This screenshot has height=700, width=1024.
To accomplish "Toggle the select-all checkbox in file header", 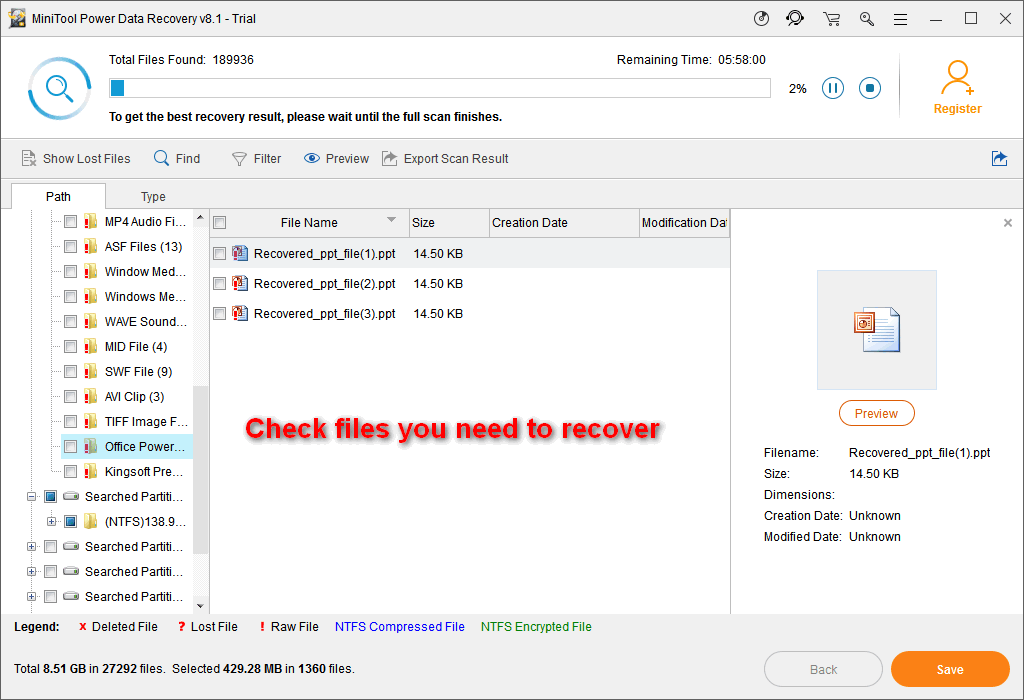I will (220, 223).
